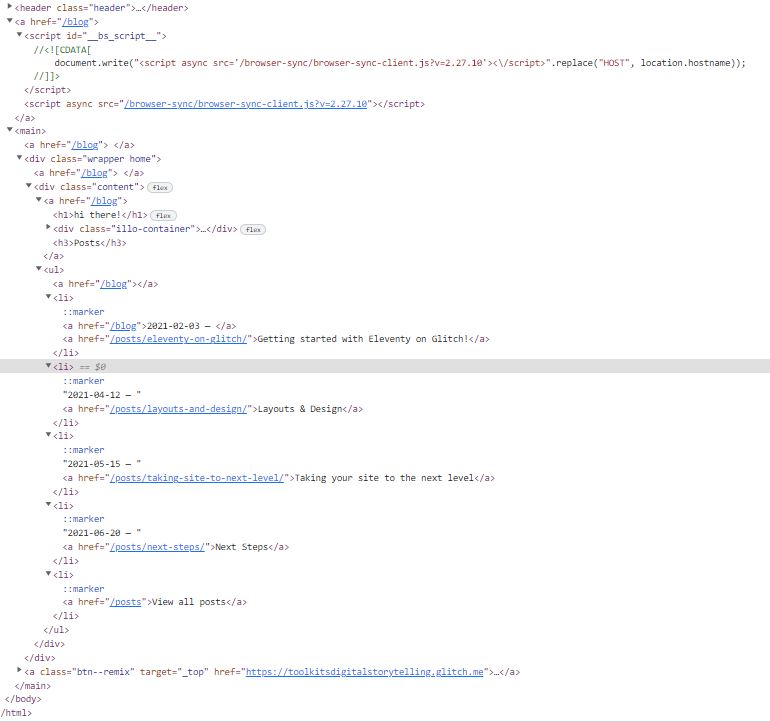Select the "Taking your site to the next level" text
This screenshot has width=770, height=722.
coord(384,478)
